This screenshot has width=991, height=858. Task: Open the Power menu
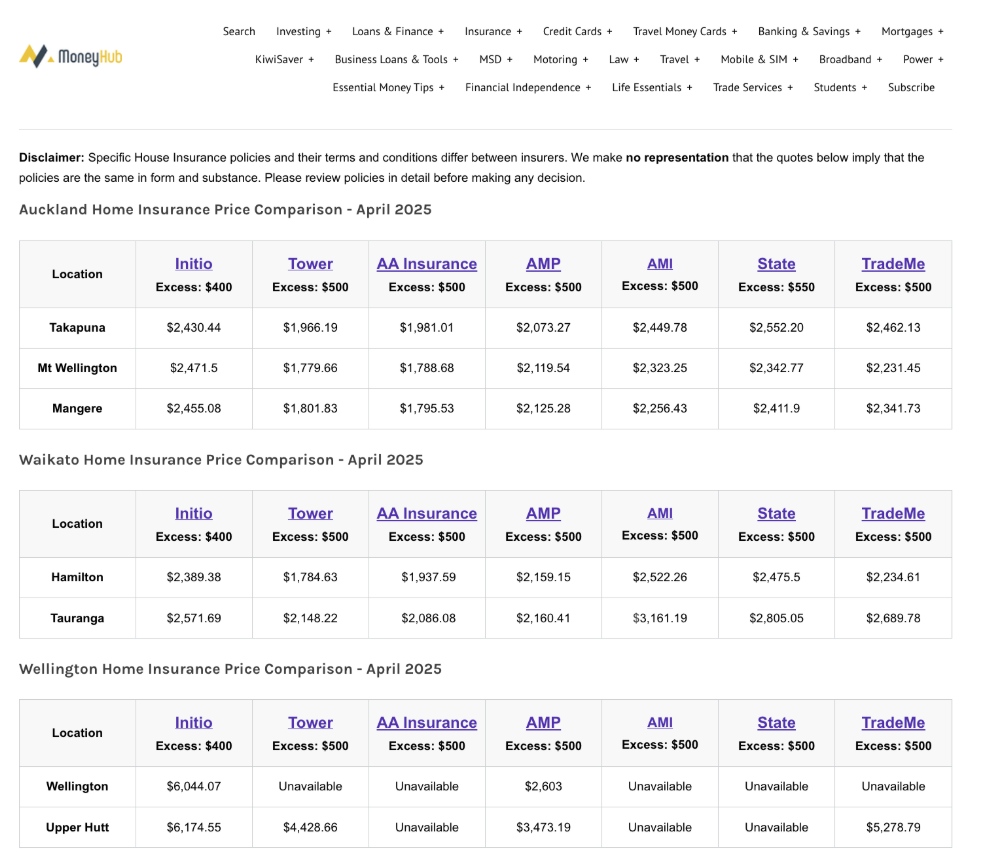(x=923, y=59)
